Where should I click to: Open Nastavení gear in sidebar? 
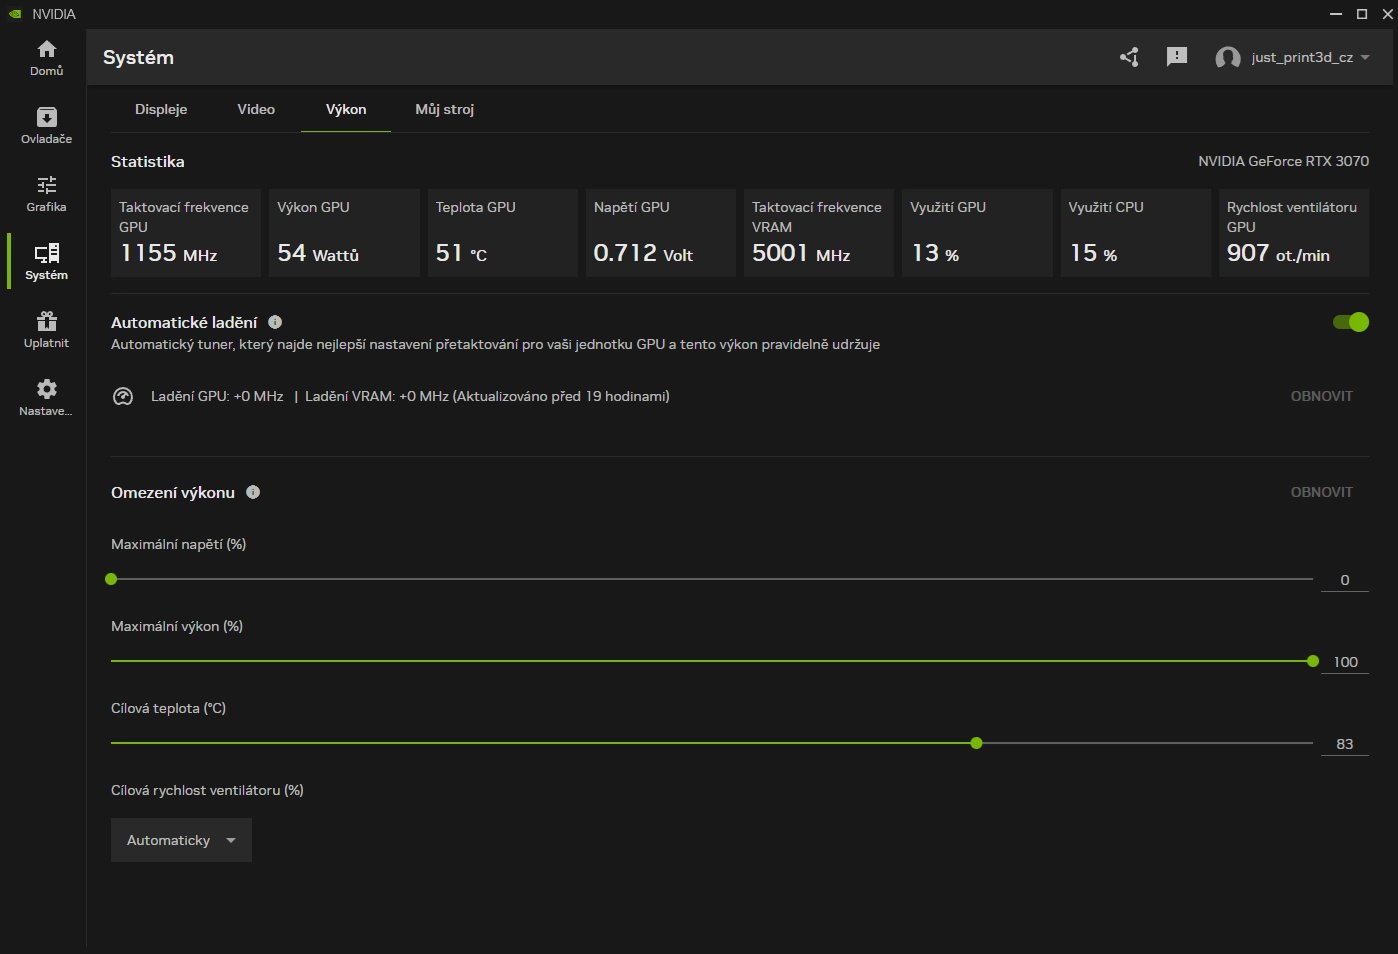pyautogui.click(x=46, y=397)
